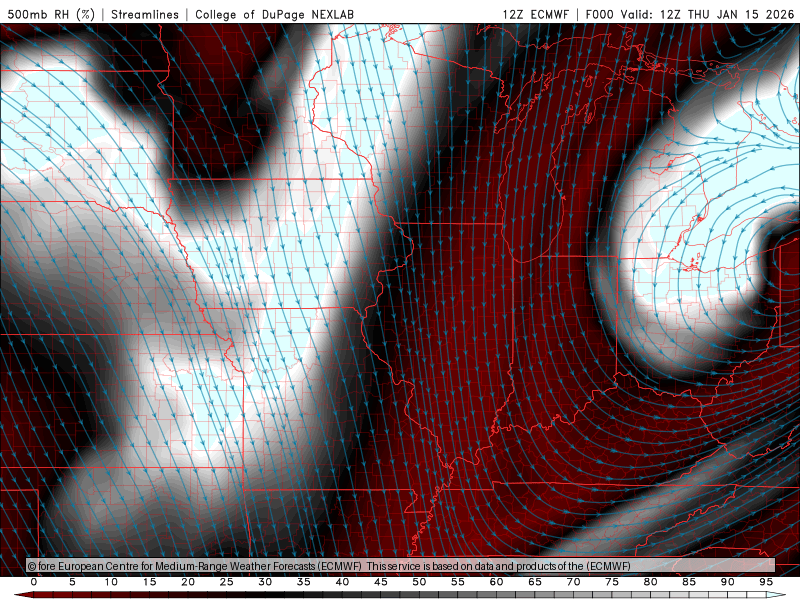Click the "70" colorbar label
Viewport: 800px width, 600px height.
point(573,582)
